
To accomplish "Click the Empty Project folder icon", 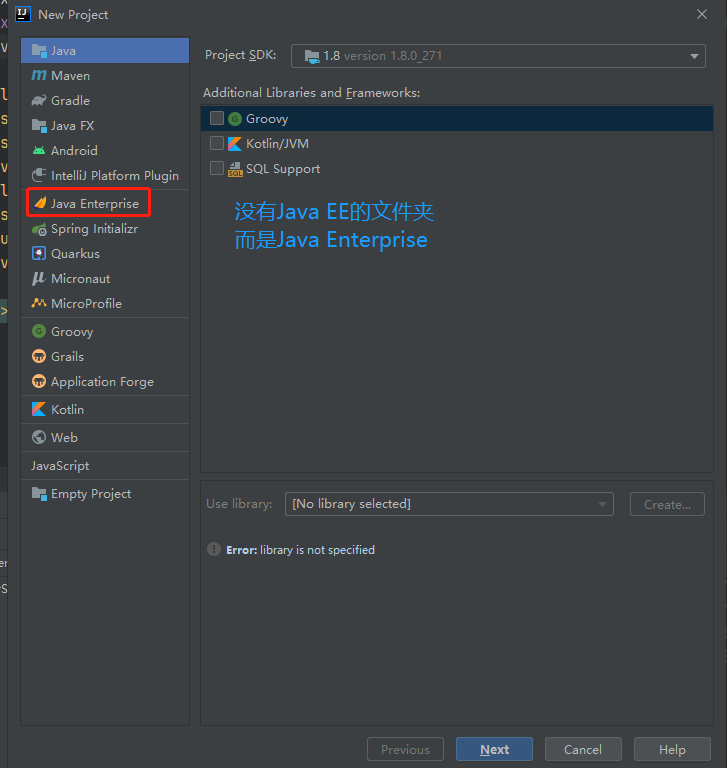I will click(39, 493).
